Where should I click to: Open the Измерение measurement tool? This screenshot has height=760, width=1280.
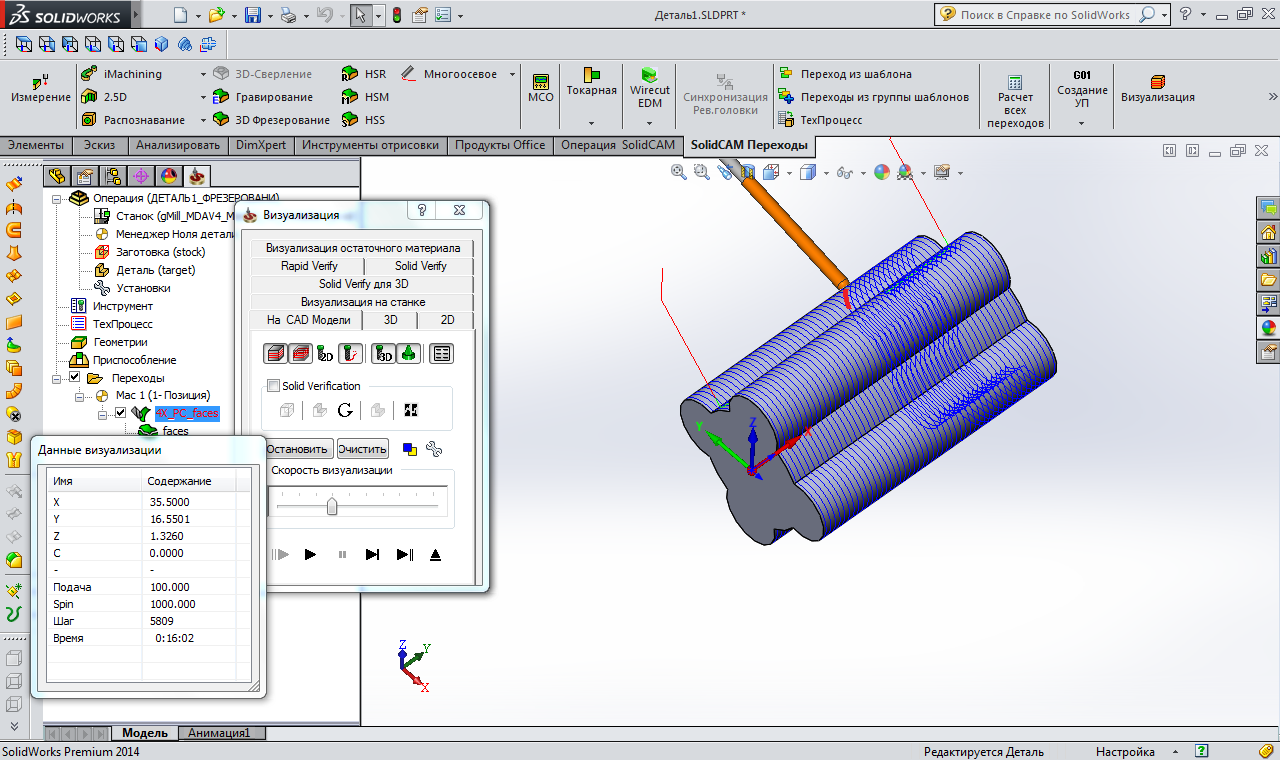pyautogui.click(x=41, y=89)
